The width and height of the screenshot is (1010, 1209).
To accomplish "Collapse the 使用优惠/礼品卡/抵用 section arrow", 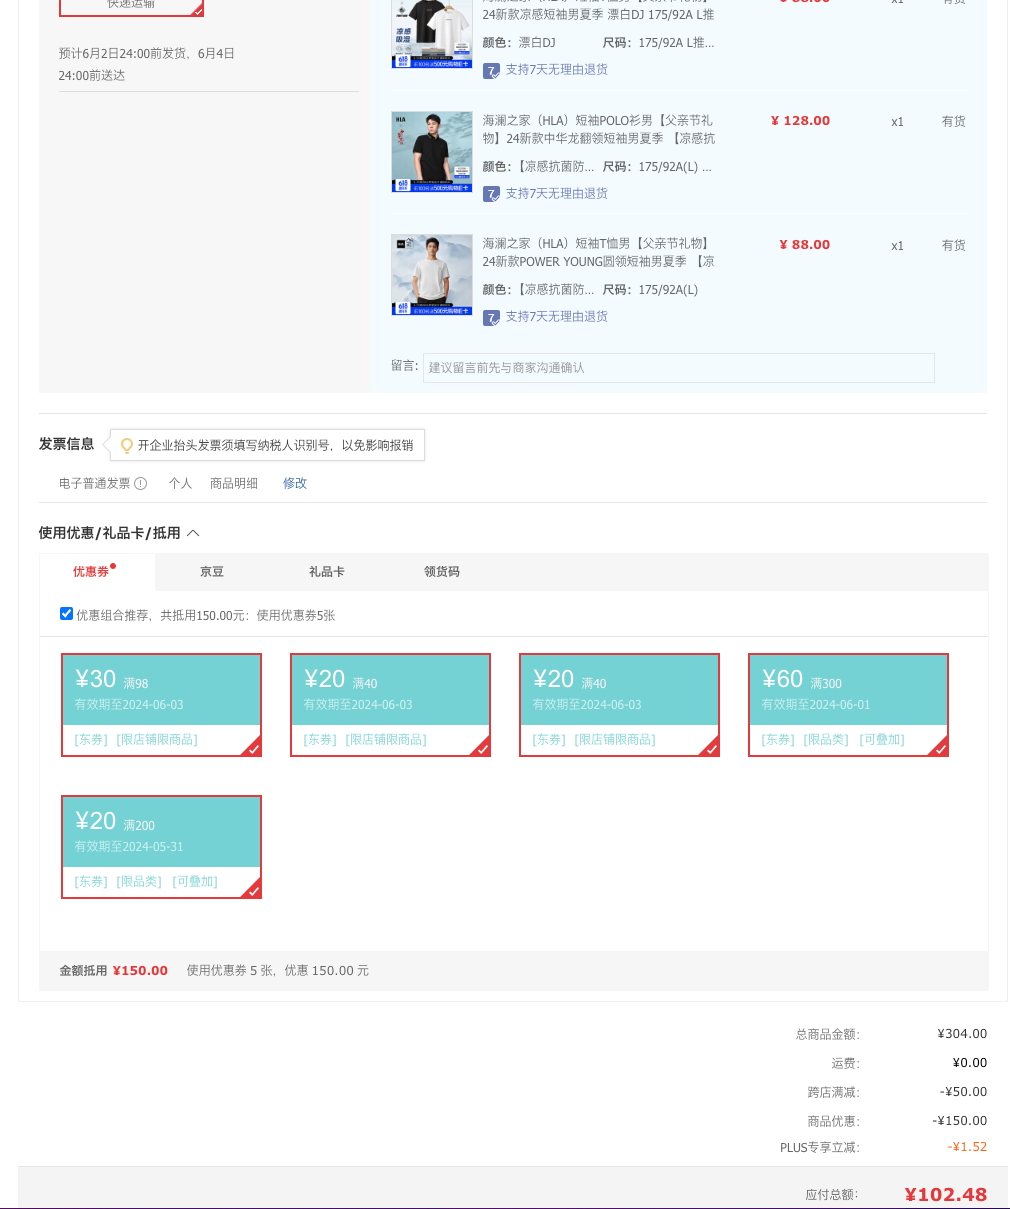I will [193, 533].
